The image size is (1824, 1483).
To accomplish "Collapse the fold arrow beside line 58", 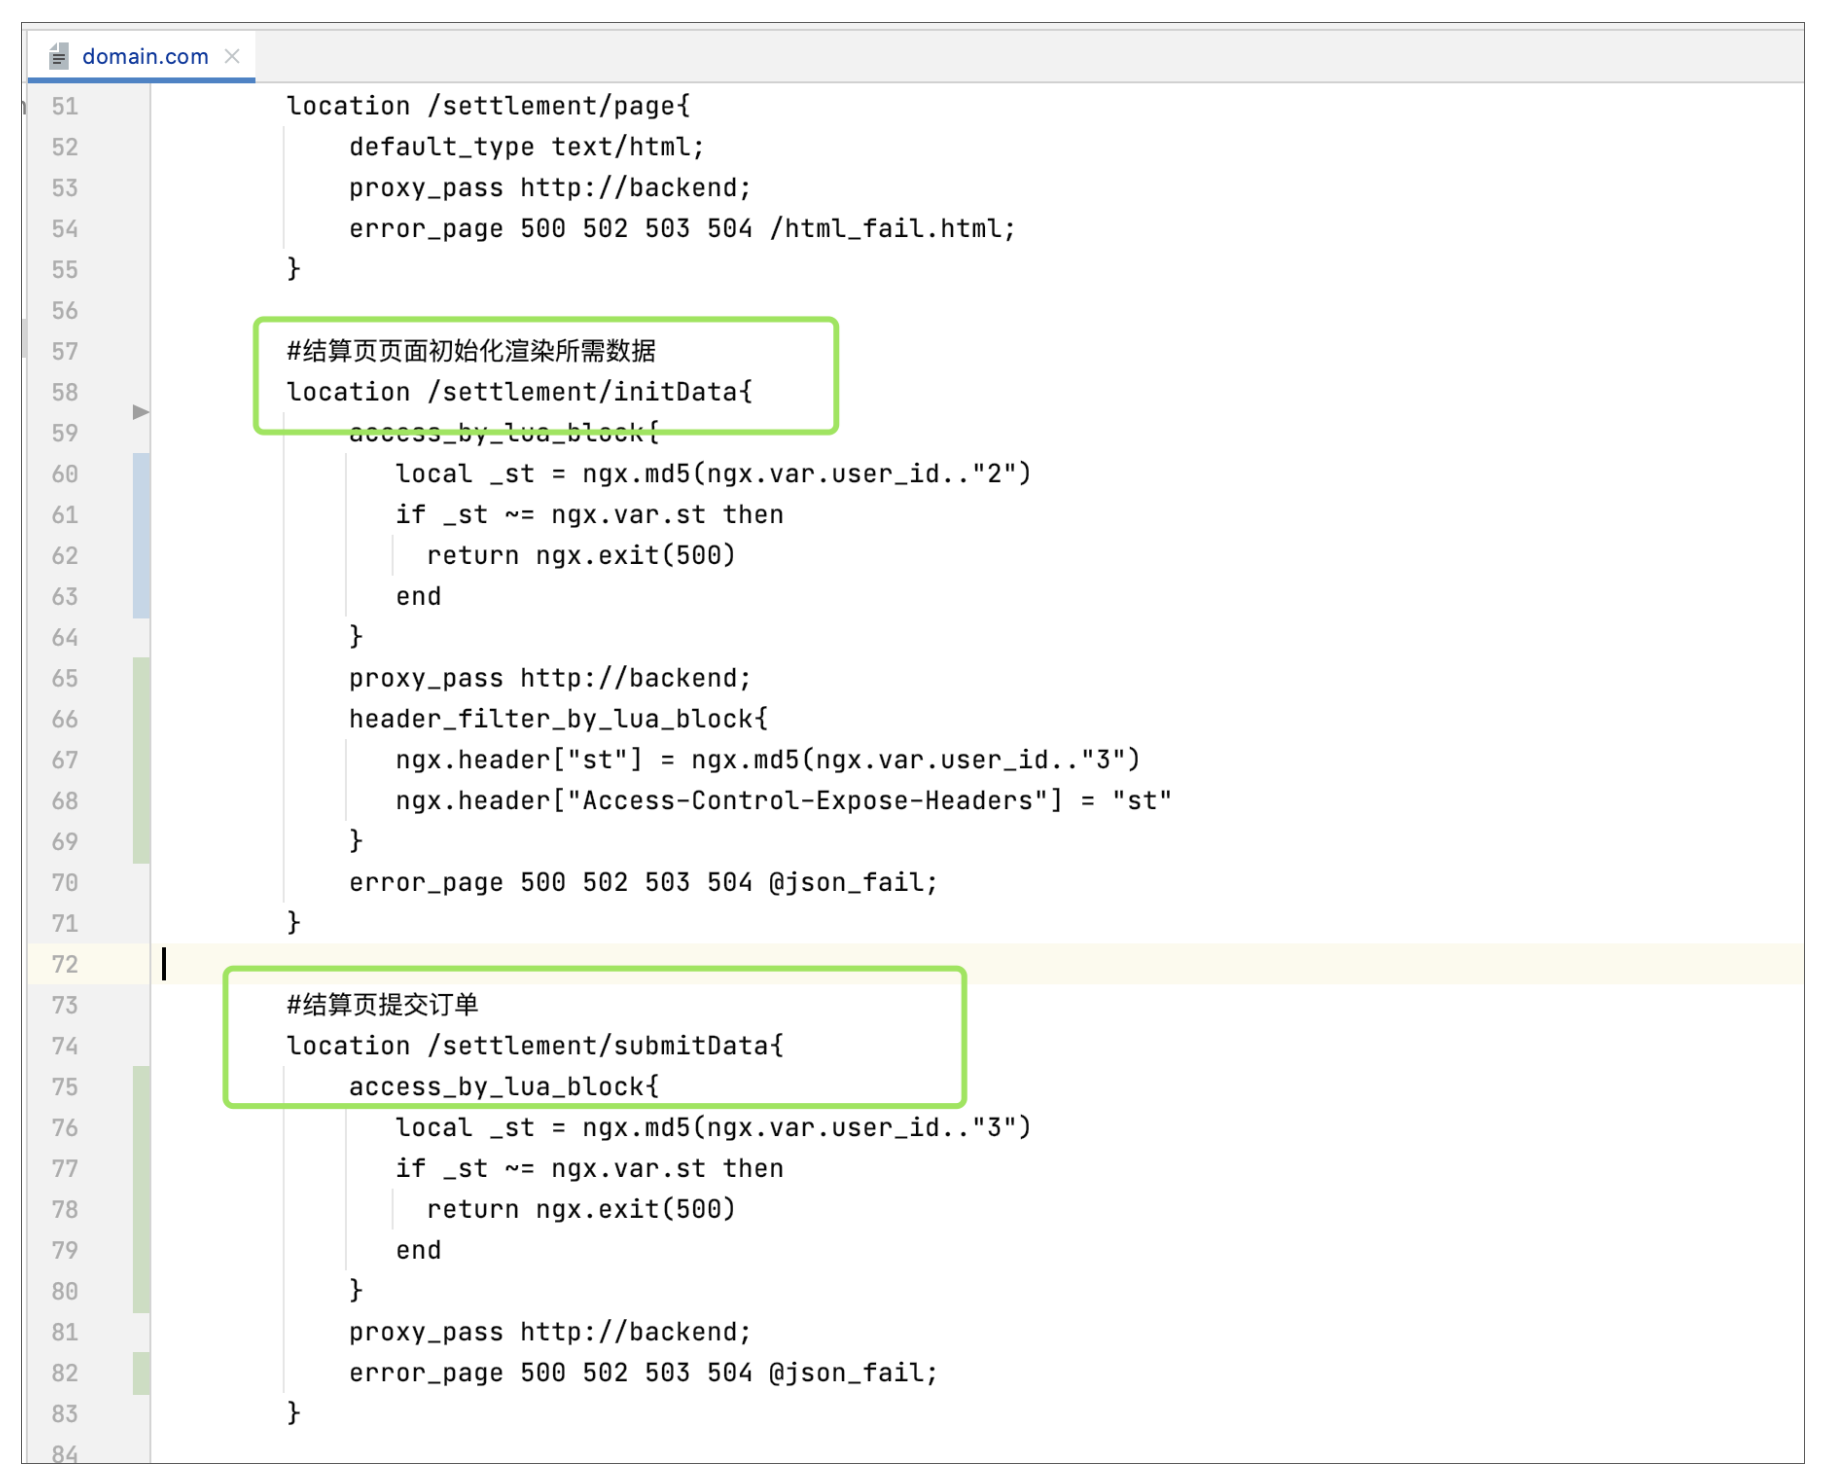I will 140,412.
